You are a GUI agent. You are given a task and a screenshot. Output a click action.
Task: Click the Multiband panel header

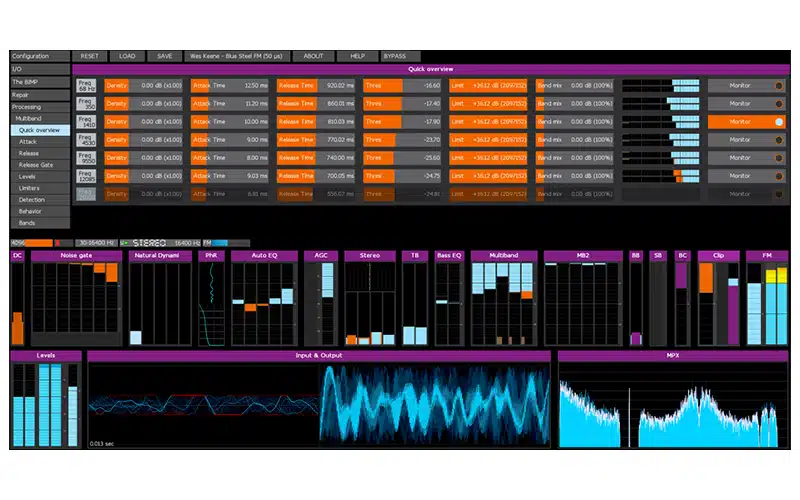click(x=504, y=256)
